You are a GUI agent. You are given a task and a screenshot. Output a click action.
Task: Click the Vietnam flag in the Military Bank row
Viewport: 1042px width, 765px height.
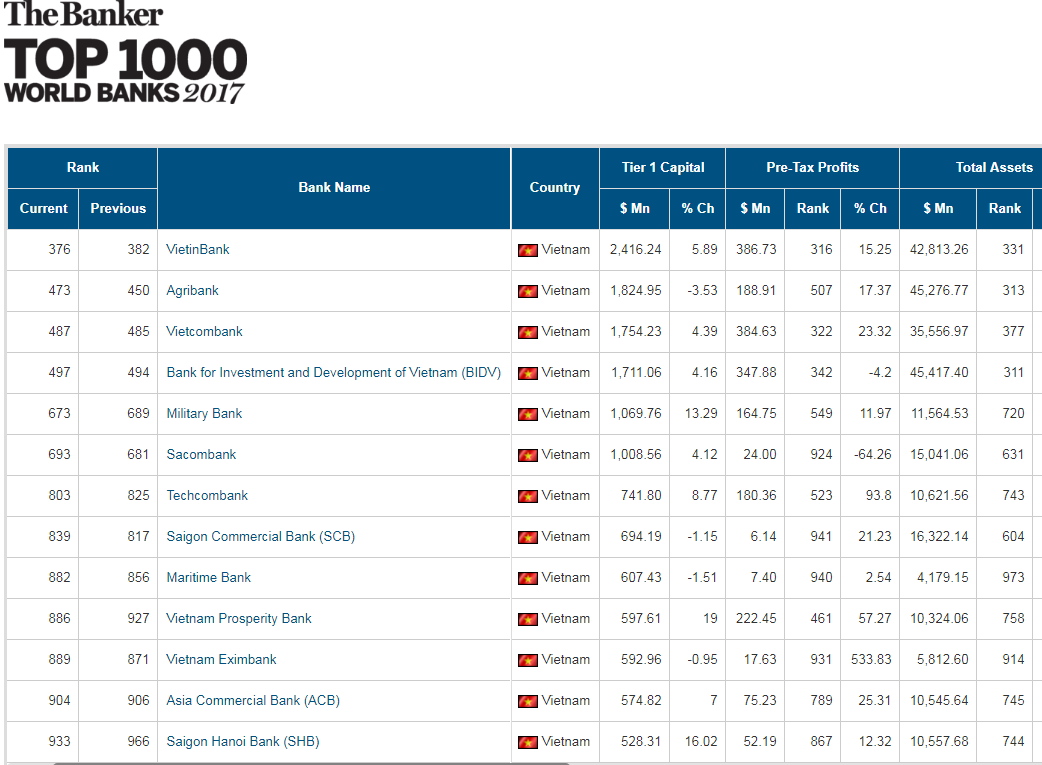(528, 413)
